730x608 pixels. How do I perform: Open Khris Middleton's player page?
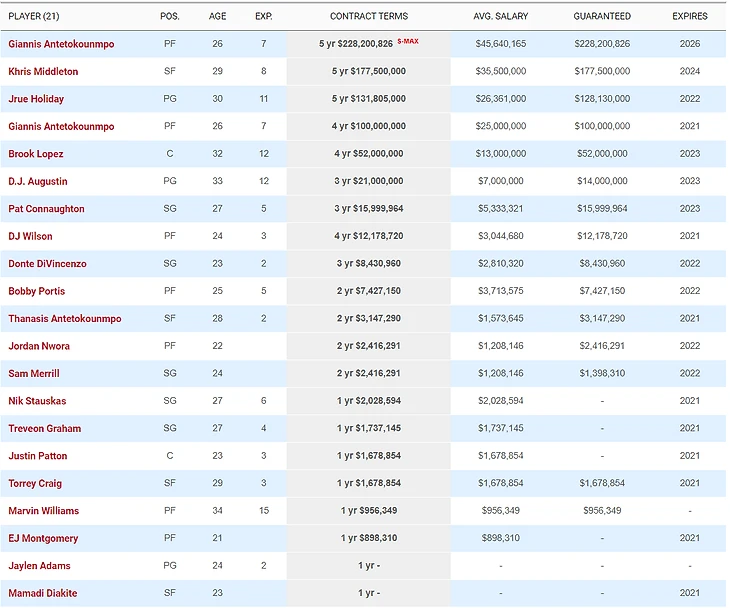[43, 72]
